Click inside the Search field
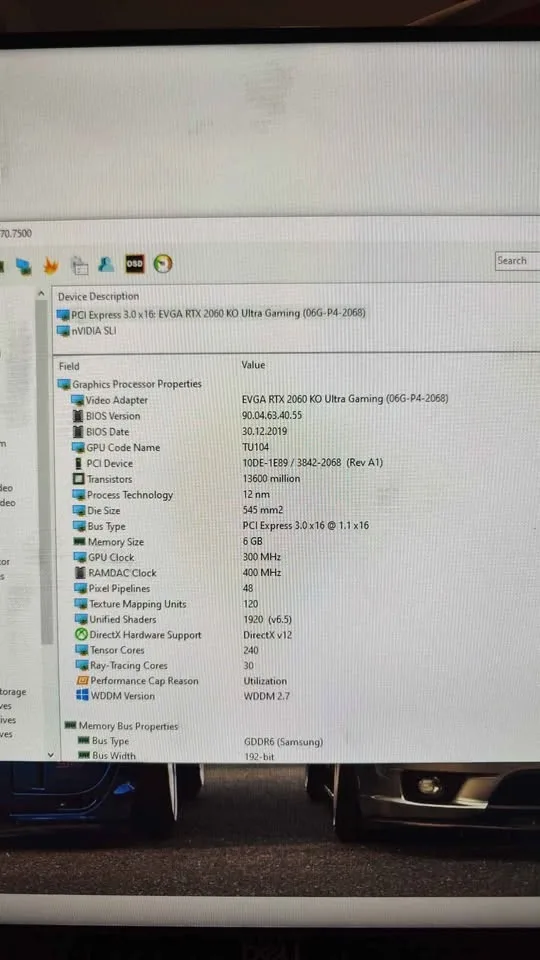The width and height of the screenshot is (540, 960). [x=517, y=261]
